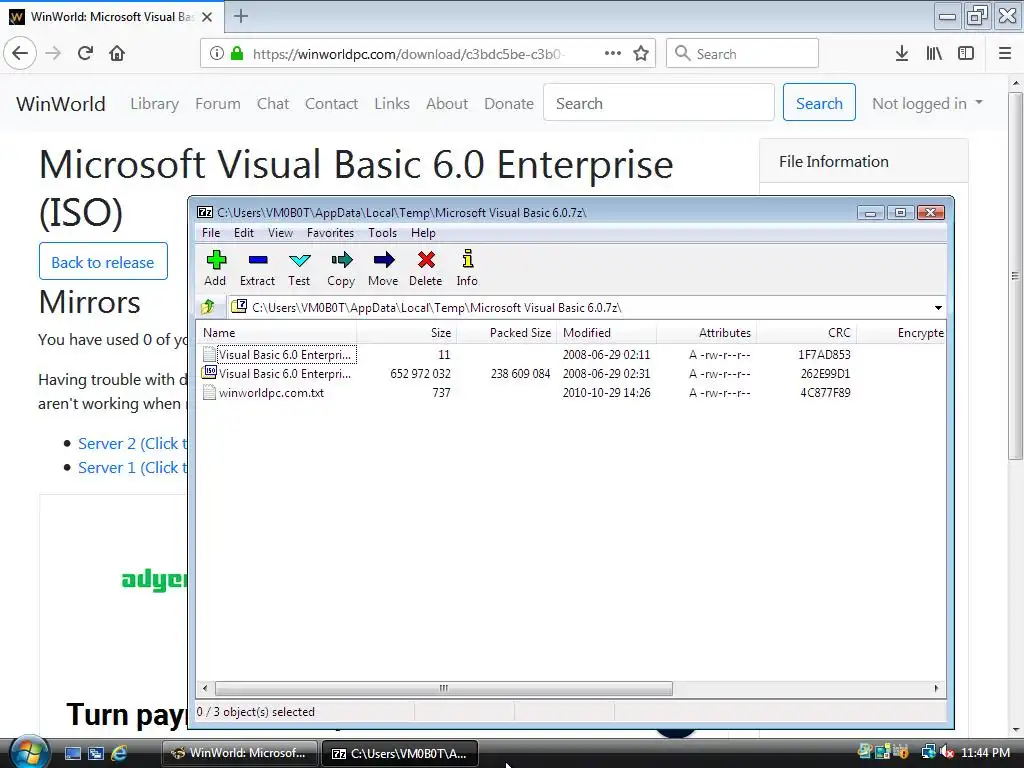Open the About nav link
Viewport: 1024px width, 768px height.
coord(447,103)
